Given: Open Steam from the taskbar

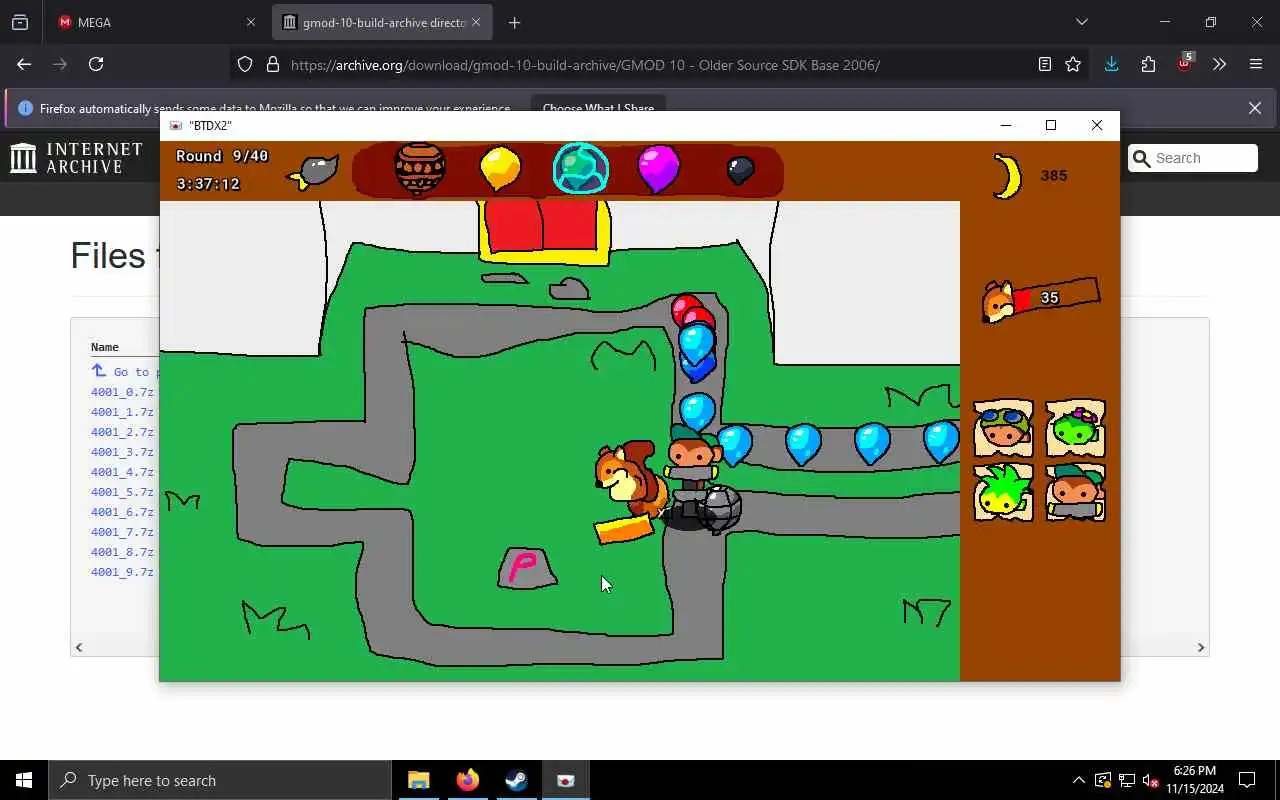Looking at the screenshot, I should [516, 780].
